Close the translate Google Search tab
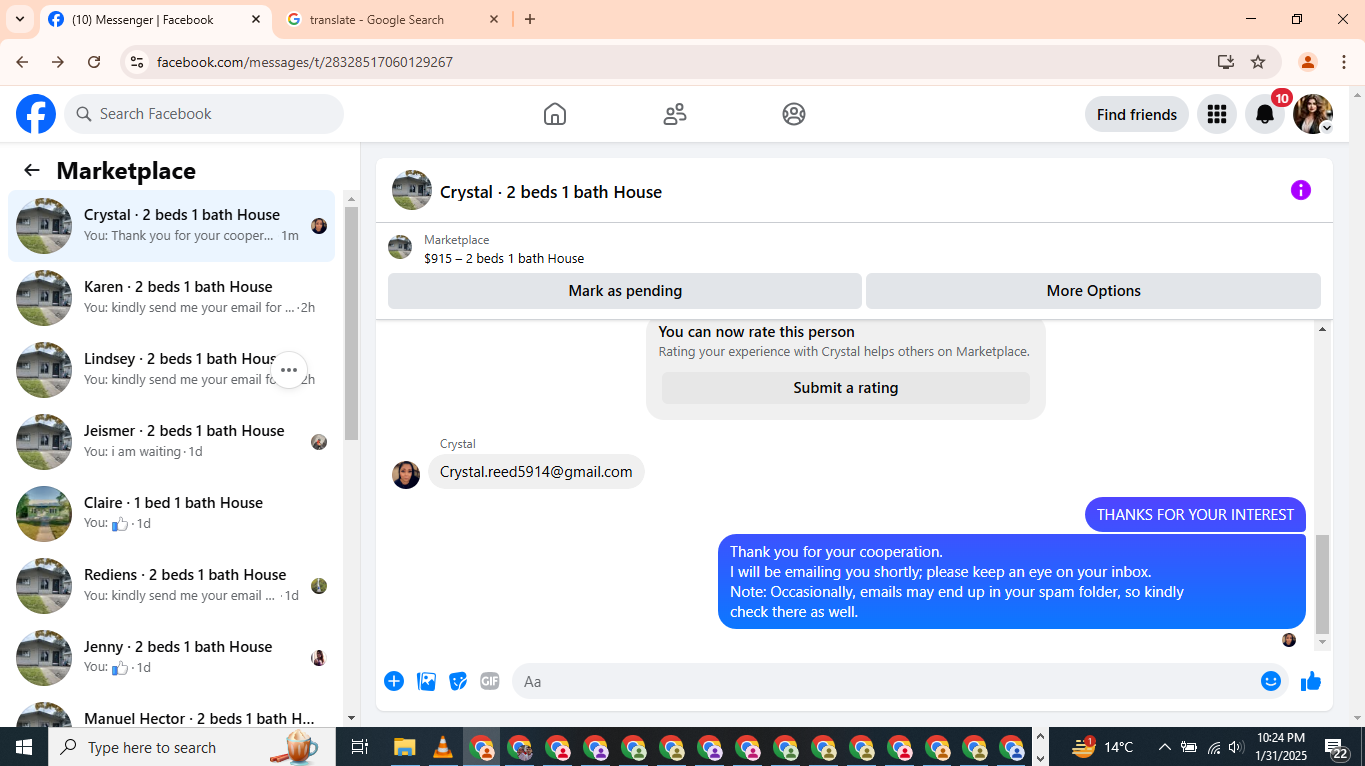The image size is (1365, 766). point(494,19)
